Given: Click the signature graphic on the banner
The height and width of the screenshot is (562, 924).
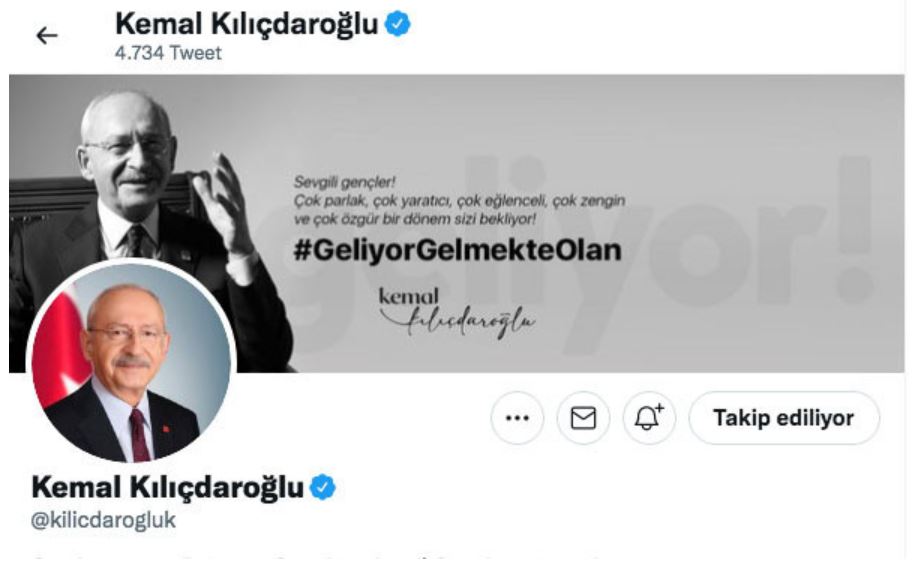Looking at the screenshot, I should [x=457, y=312].
